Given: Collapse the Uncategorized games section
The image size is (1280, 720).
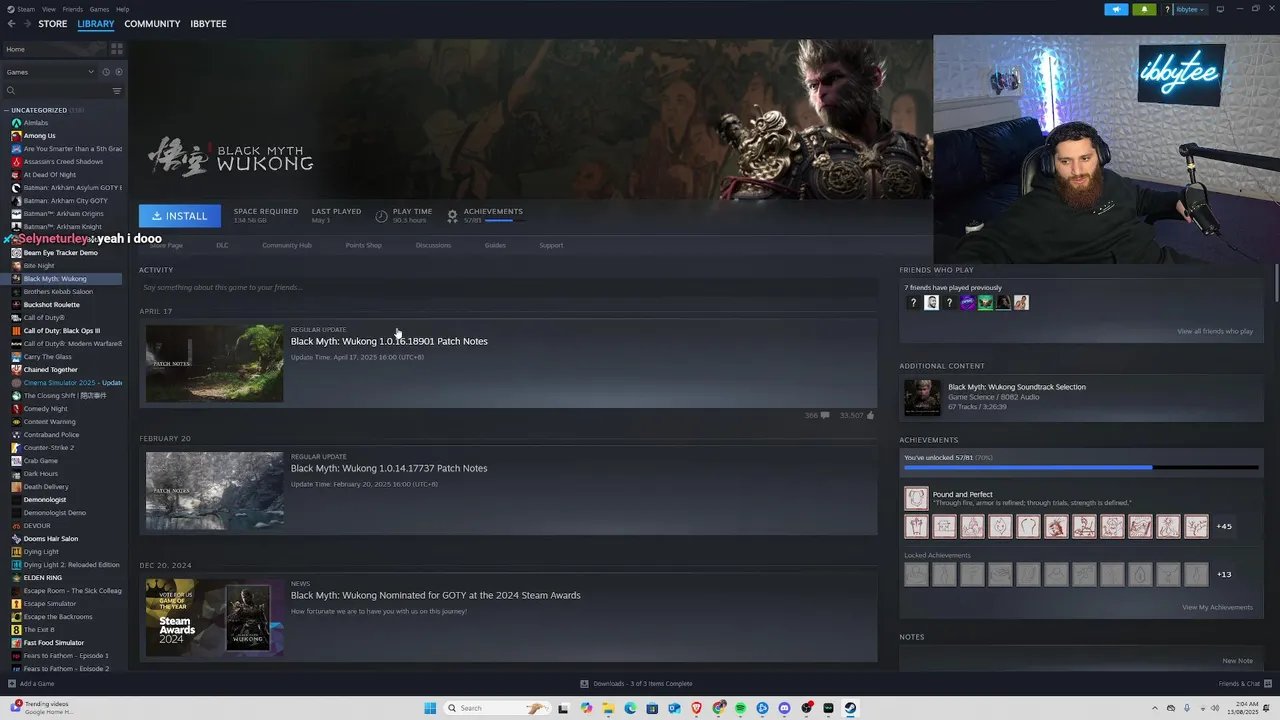Looking at the screenshot, I should pos(7,110).
